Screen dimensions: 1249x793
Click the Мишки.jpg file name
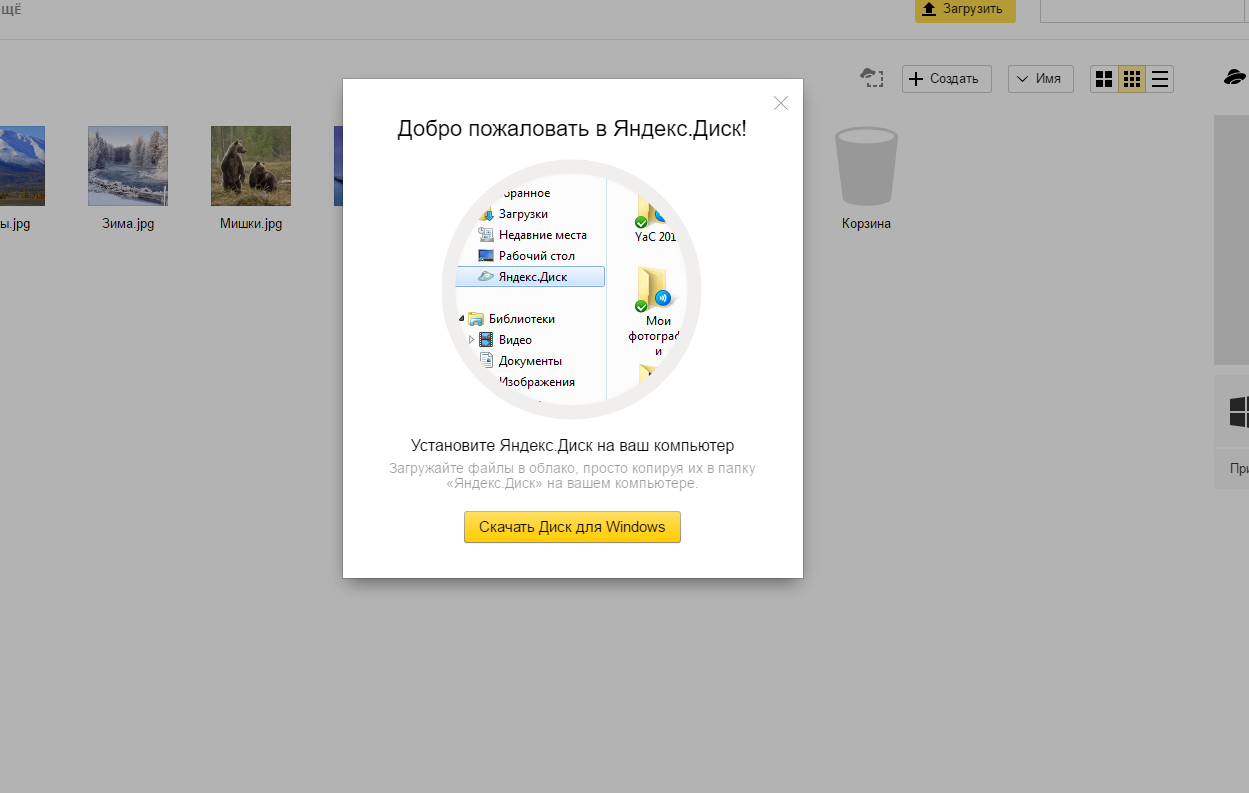coord(251,224)
